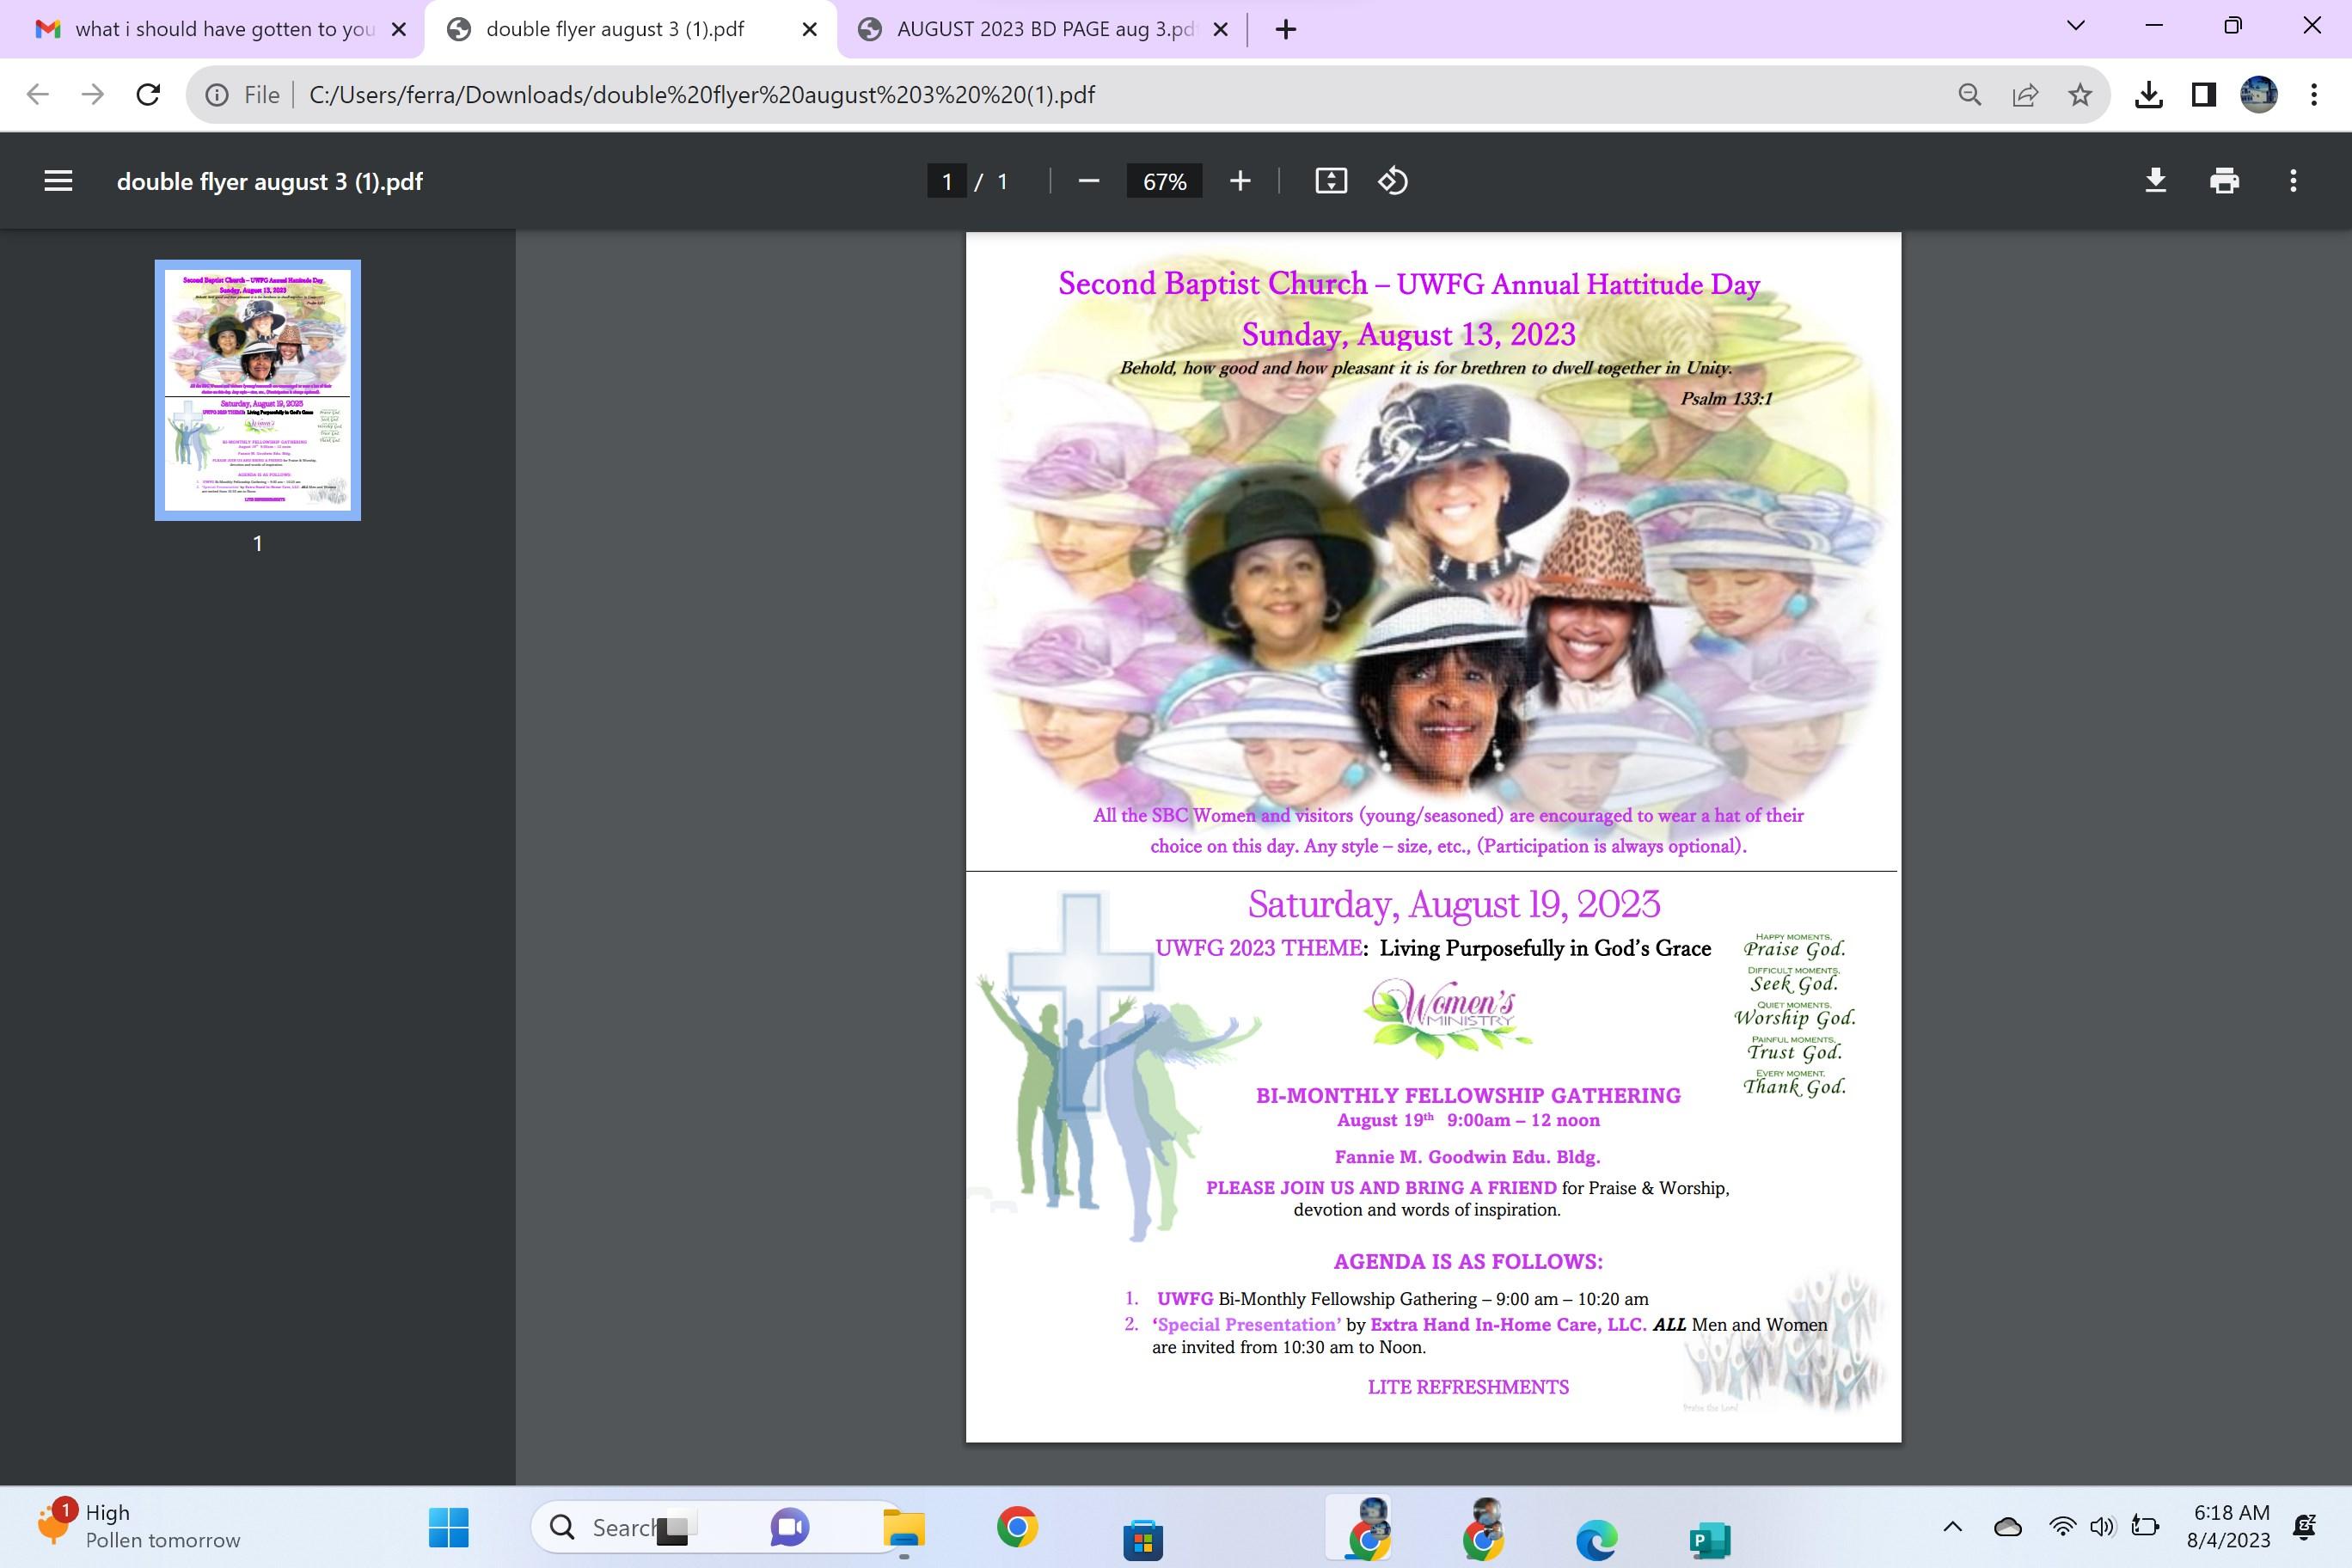The height and width of the screenshot is (1568, 2352).
Task: Toggle the PDF sidebar hamburger menu
Action: pos(58,181)
